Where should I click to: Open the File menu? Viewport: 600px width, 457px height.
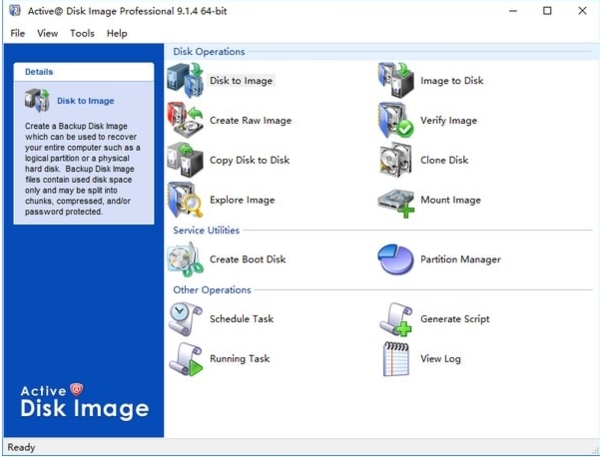point(18,33)
